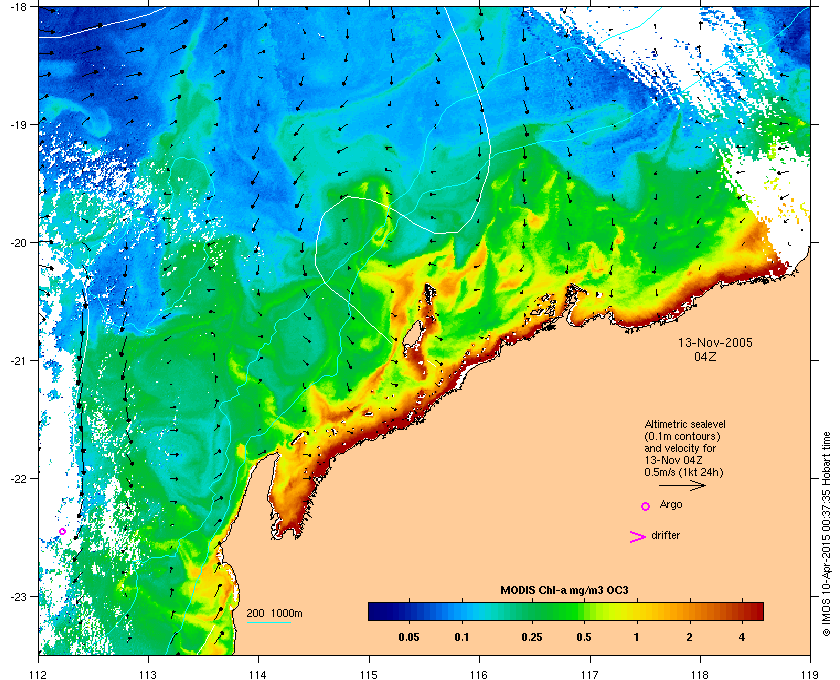840x680 pixels.
Task: Click latitude axis label -19
Action: coord(19,125)
